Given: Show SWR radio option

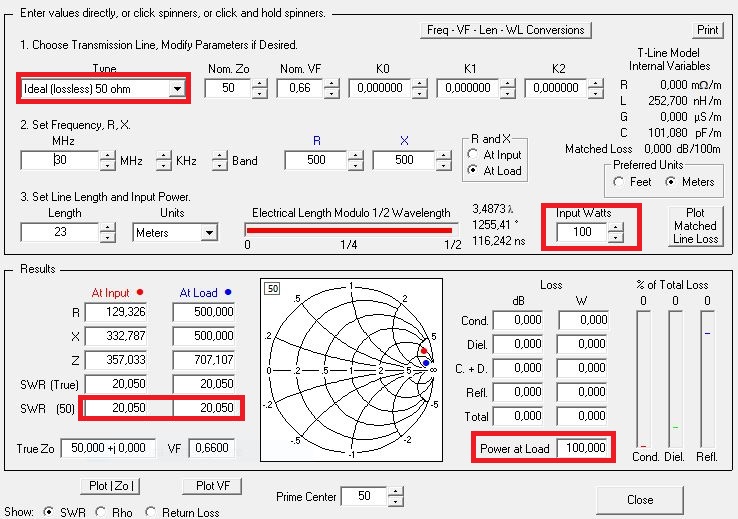Looking at the screenshot, I should point(48,512).
